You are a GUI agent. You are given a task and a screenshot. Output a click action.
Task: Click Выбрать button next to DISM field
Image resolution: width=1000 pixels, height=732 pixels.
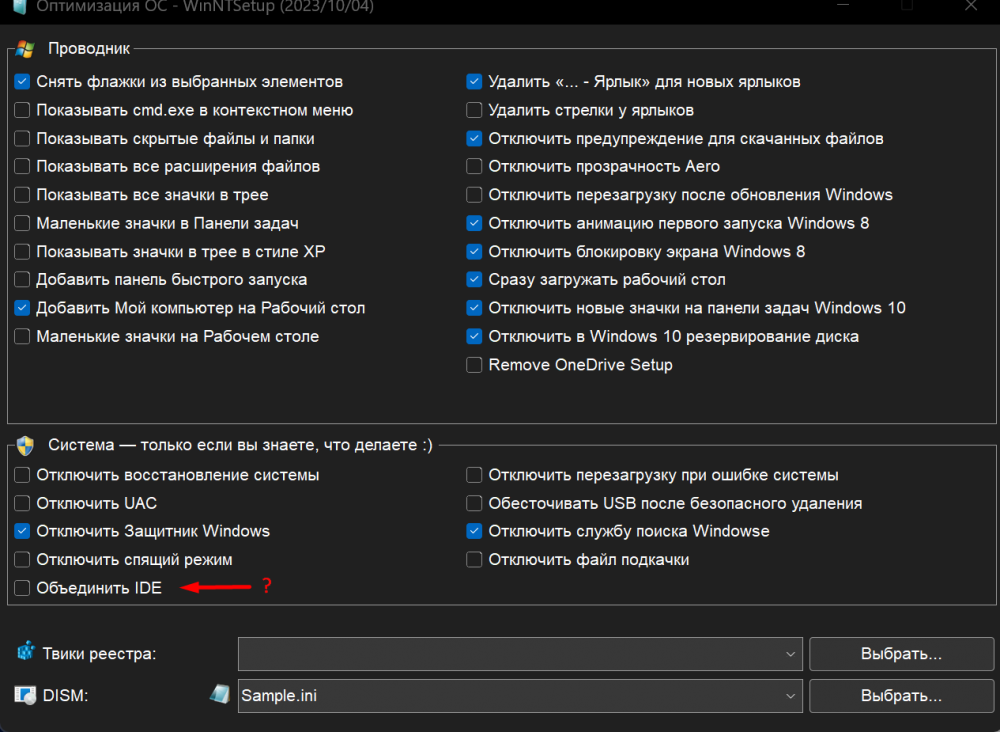900,694
